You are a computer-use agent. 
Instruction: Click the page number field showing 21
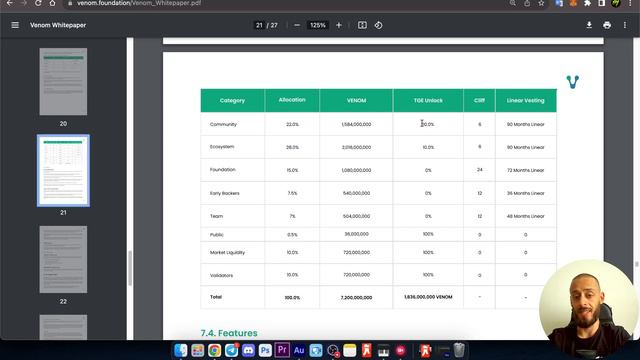(259, 25)
